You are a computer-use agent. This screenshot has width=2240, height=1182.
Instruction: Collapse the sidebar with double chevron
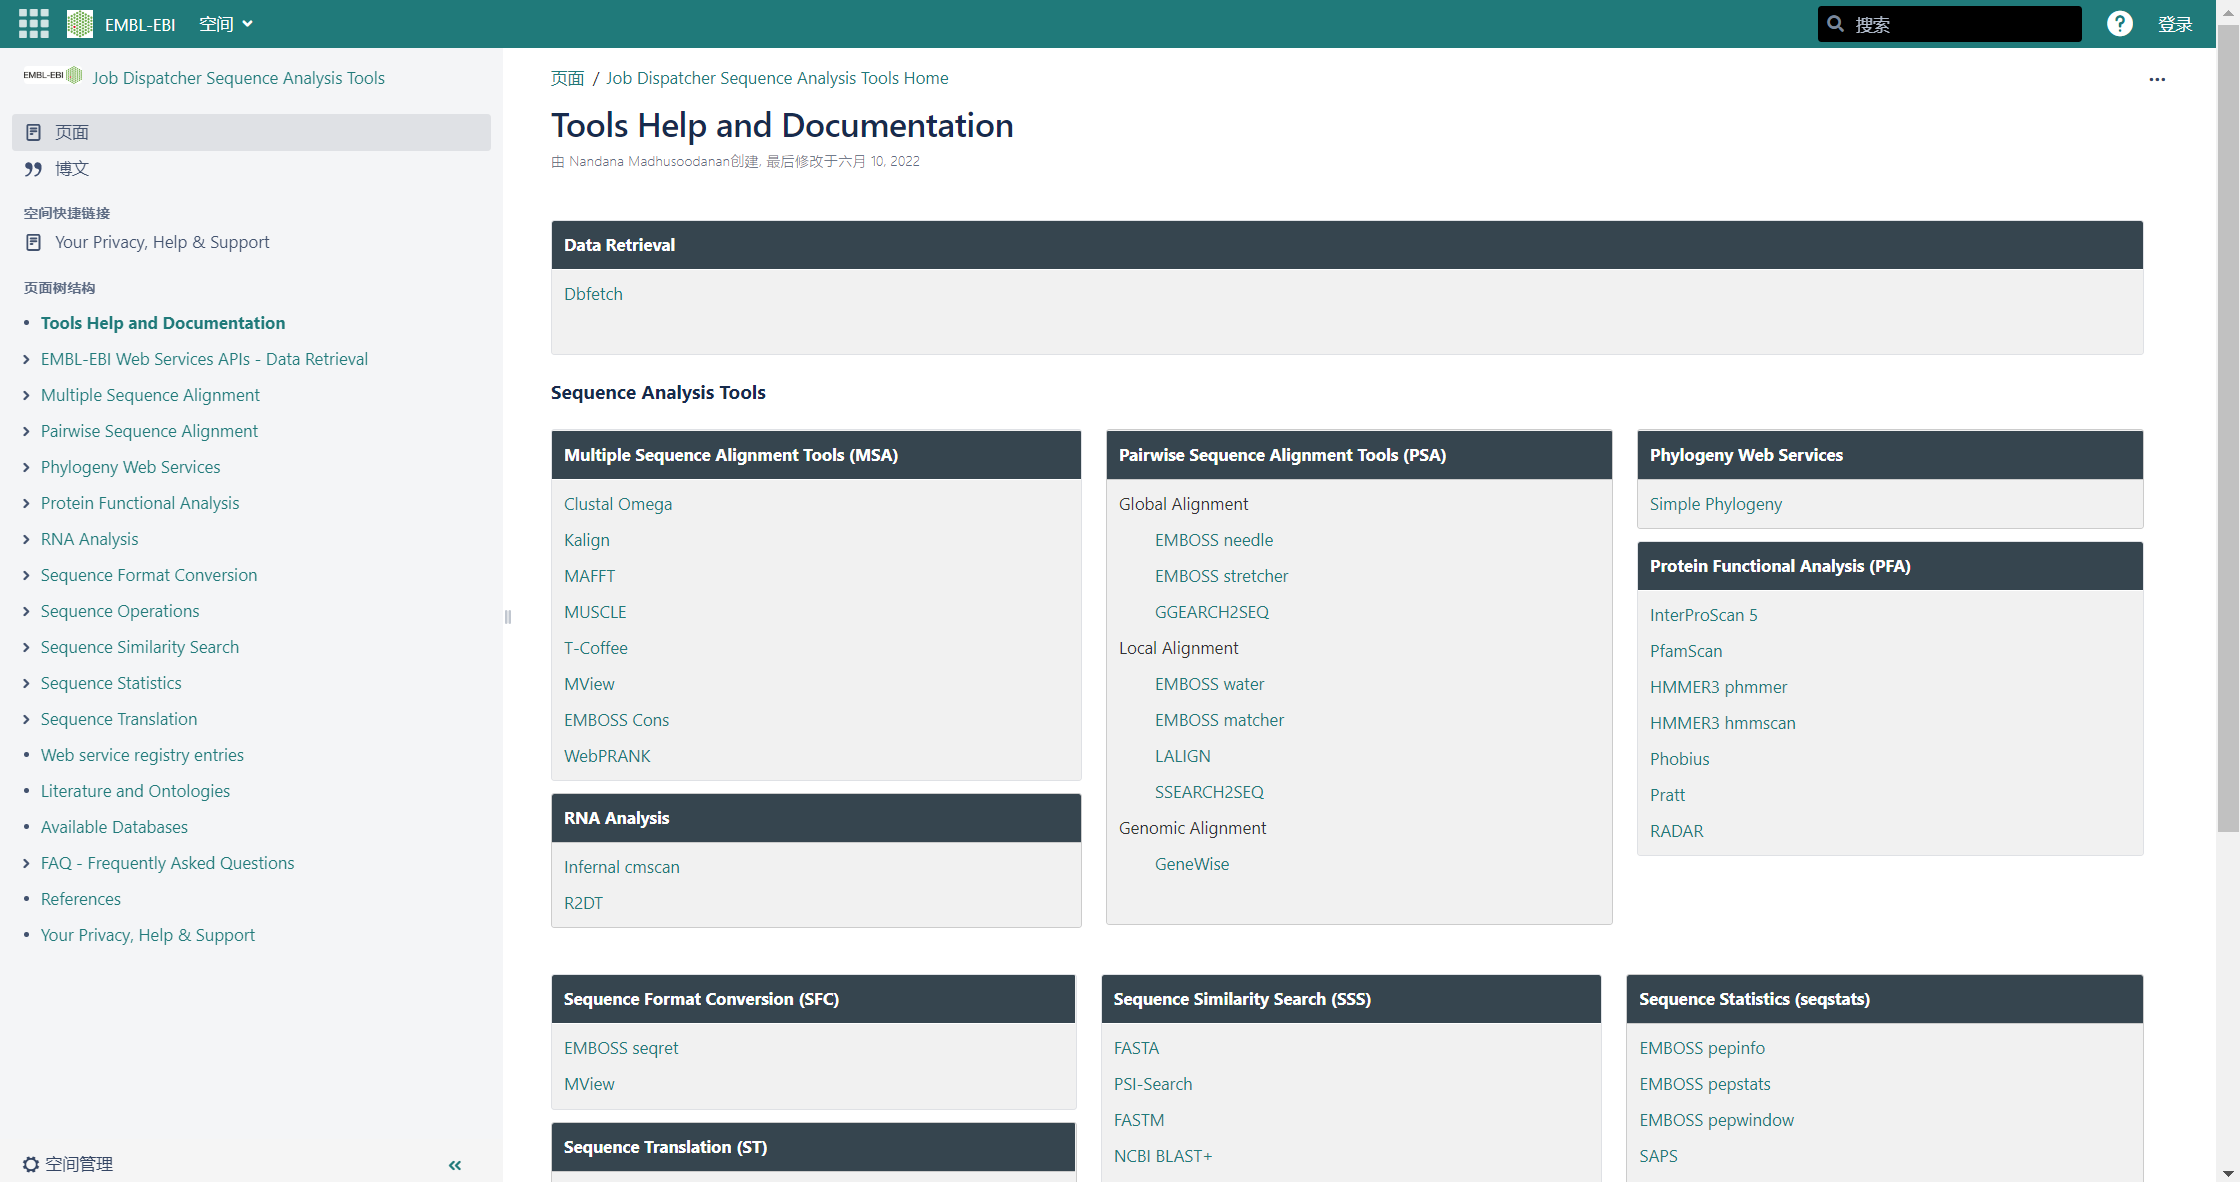tap(455, 1165)
